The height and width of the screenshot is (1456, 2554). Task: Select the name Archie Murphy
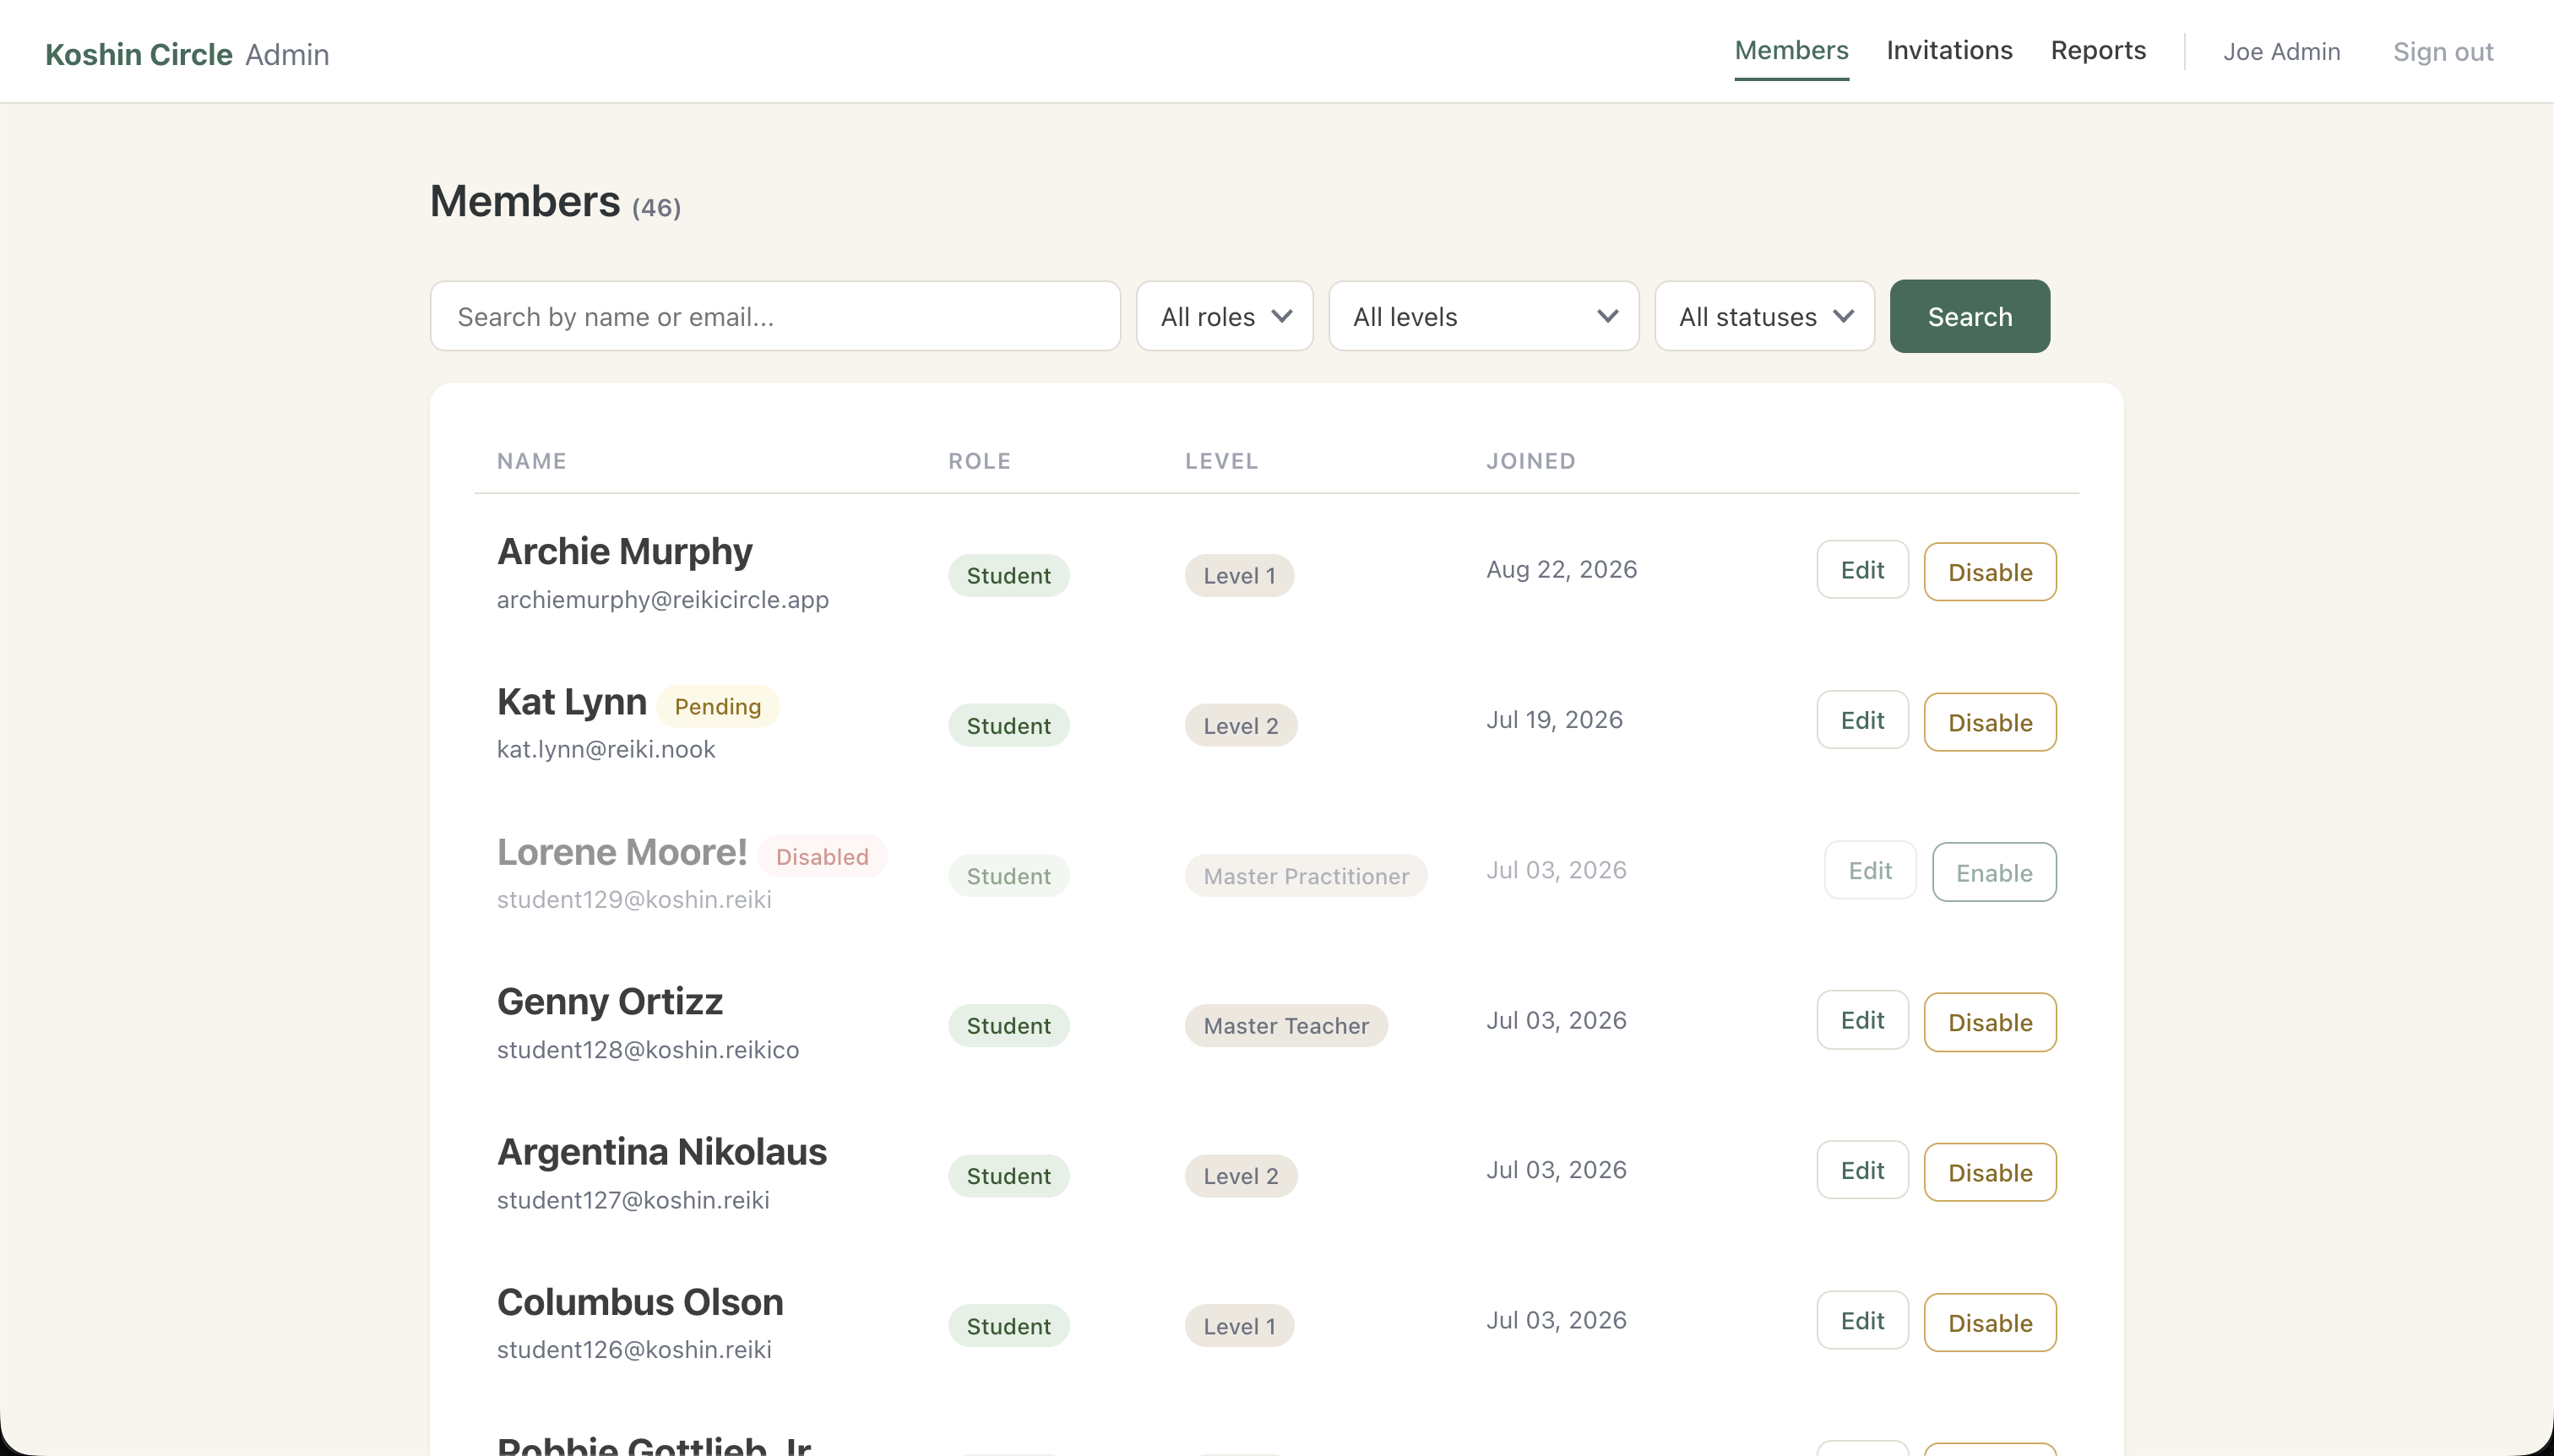point(625,551)
